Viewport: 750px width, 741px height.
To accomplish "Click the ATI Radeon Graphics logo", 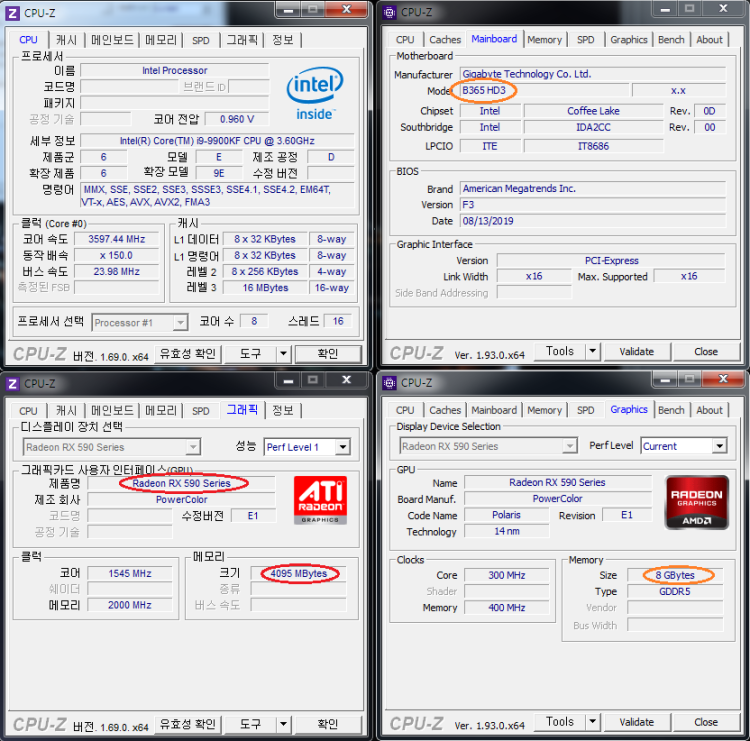I will [320, 500].
